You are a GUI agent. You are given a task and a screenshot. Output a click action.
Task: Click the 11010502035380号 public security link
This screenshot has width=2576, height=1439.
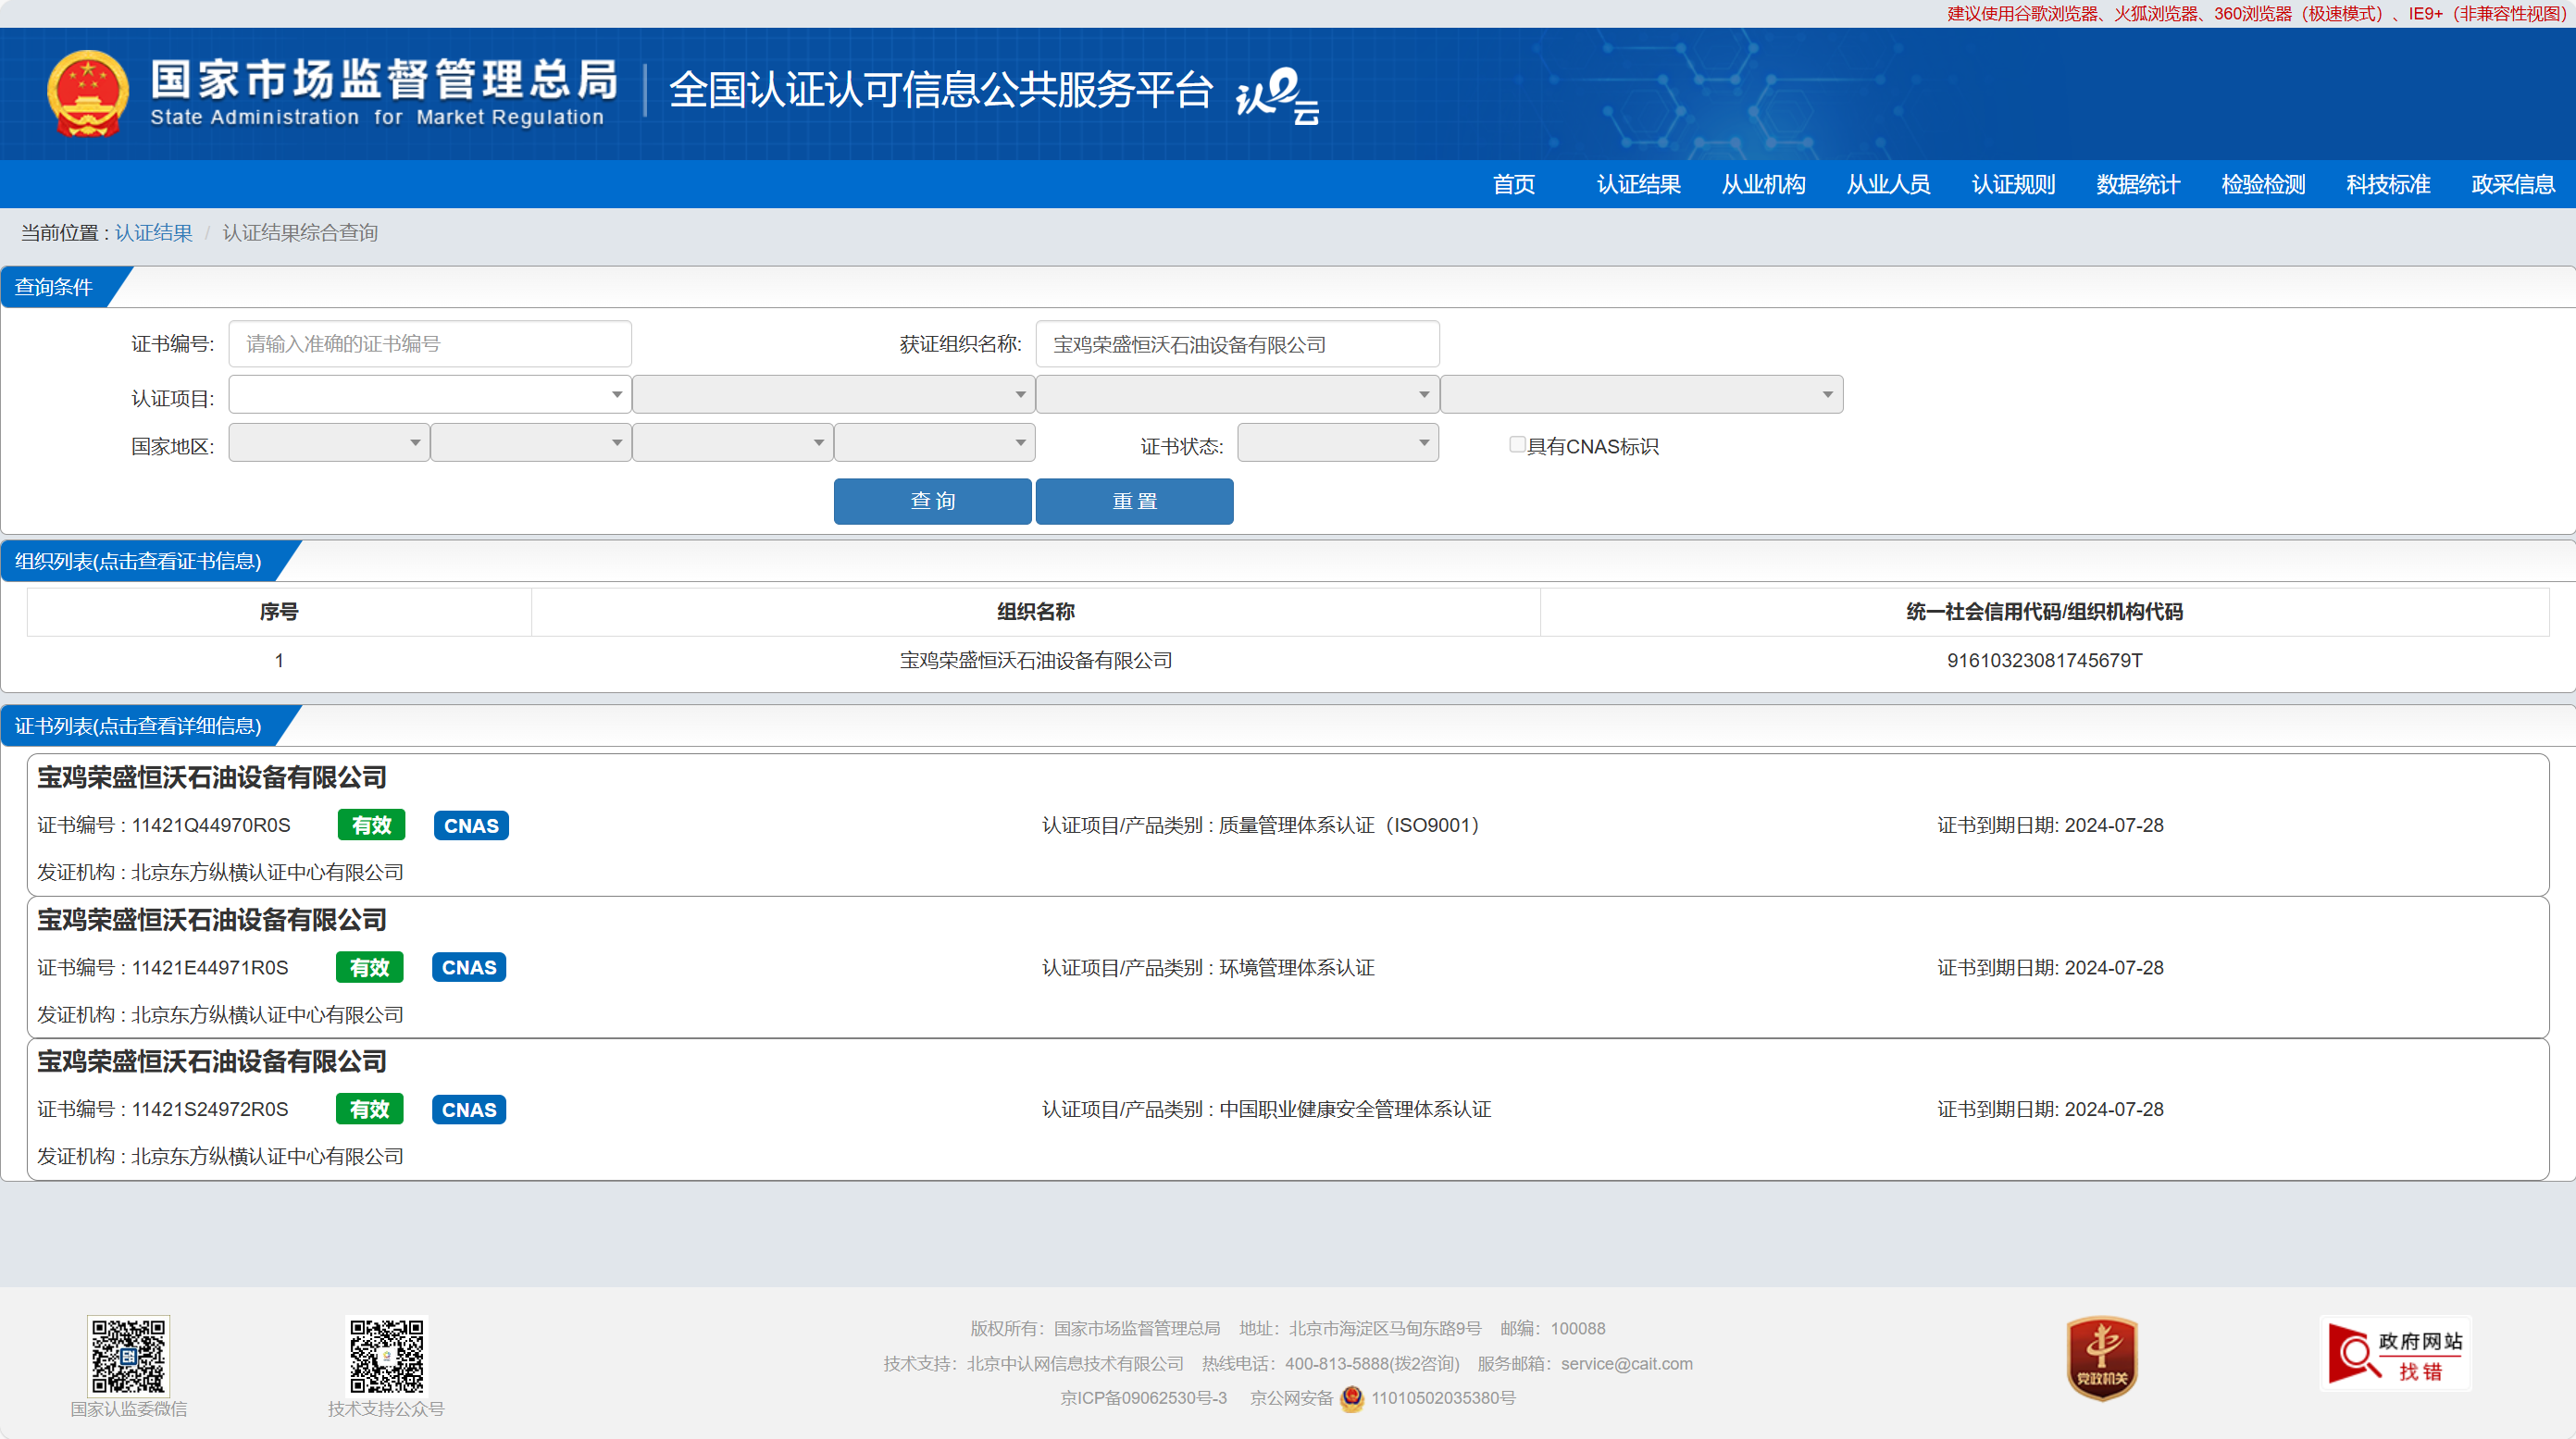click(1443, 1398)
